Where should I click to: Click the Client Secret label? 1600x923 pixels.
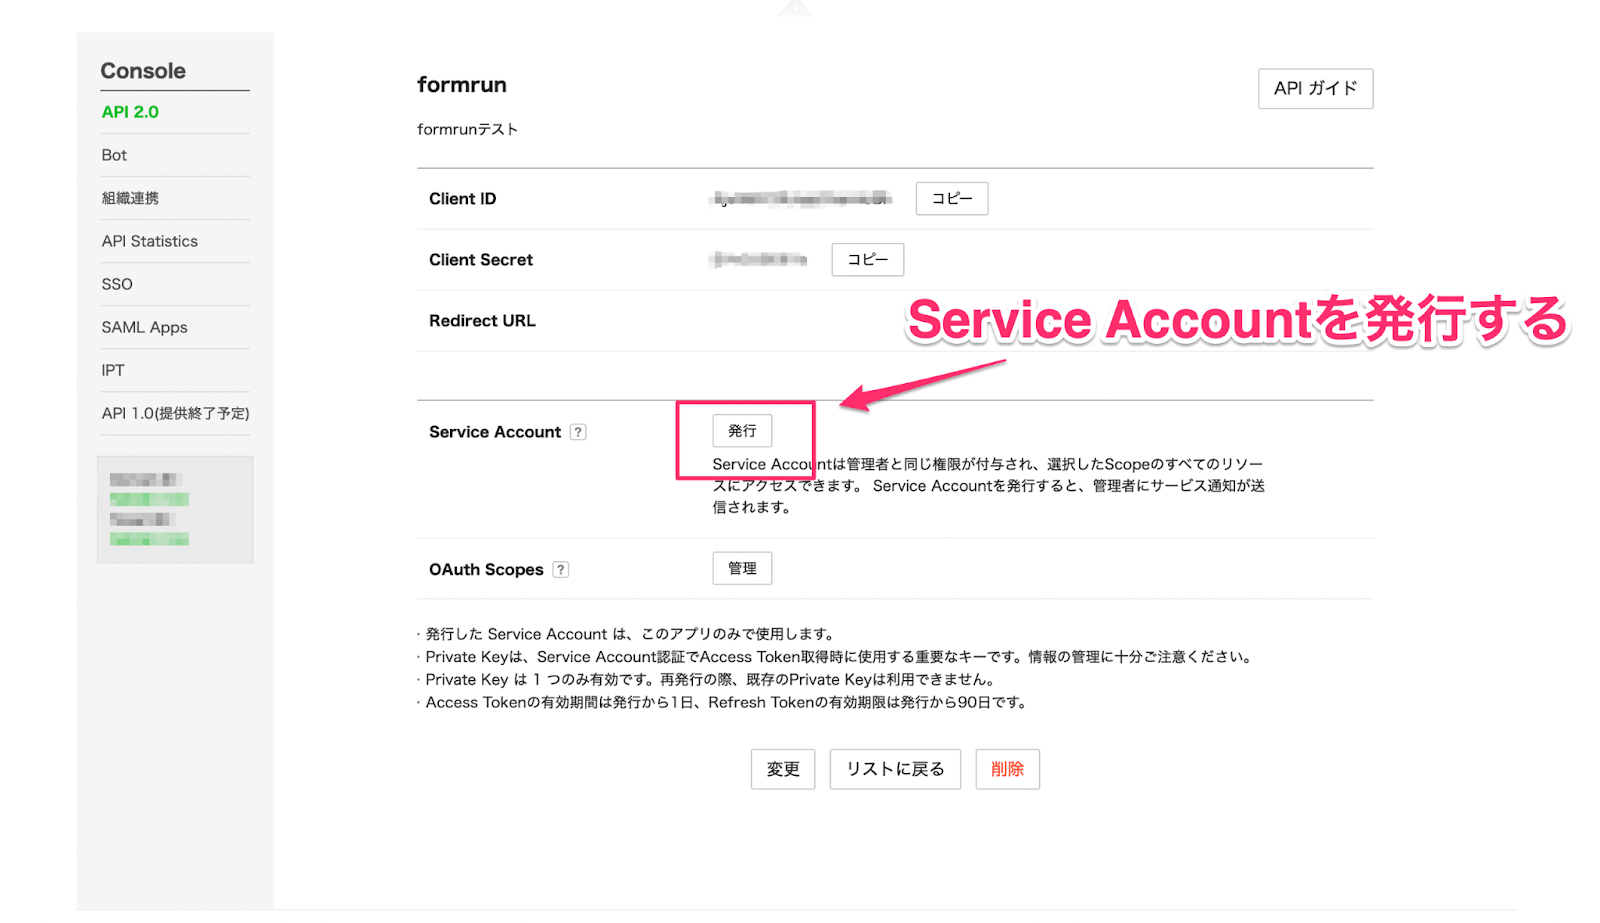pyautogui.click(x=481, y=260)
